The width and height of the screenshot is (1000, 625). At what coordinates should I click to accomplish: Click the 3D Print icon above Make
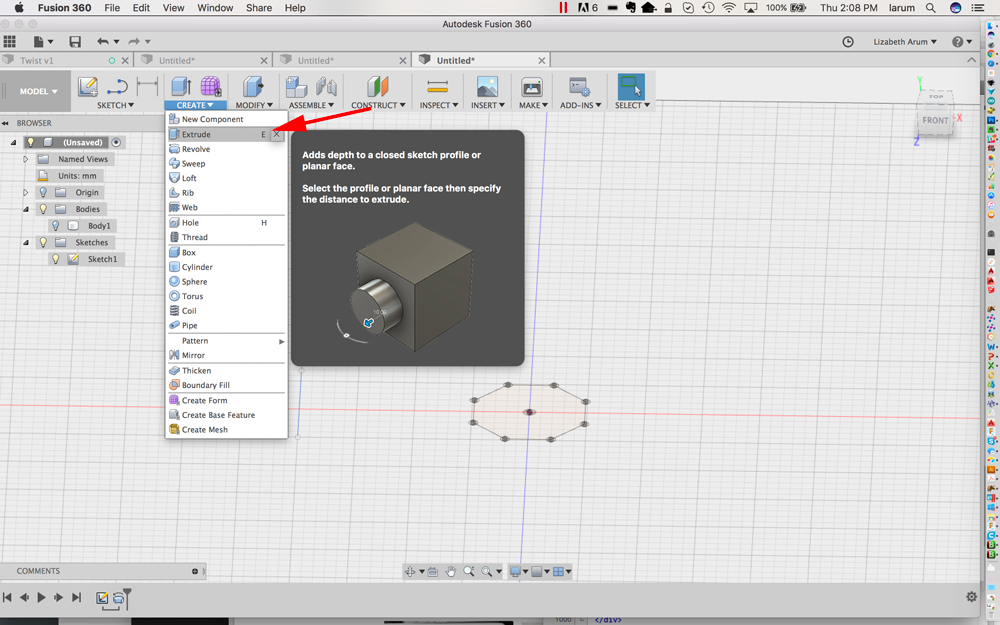coord(531,86)
